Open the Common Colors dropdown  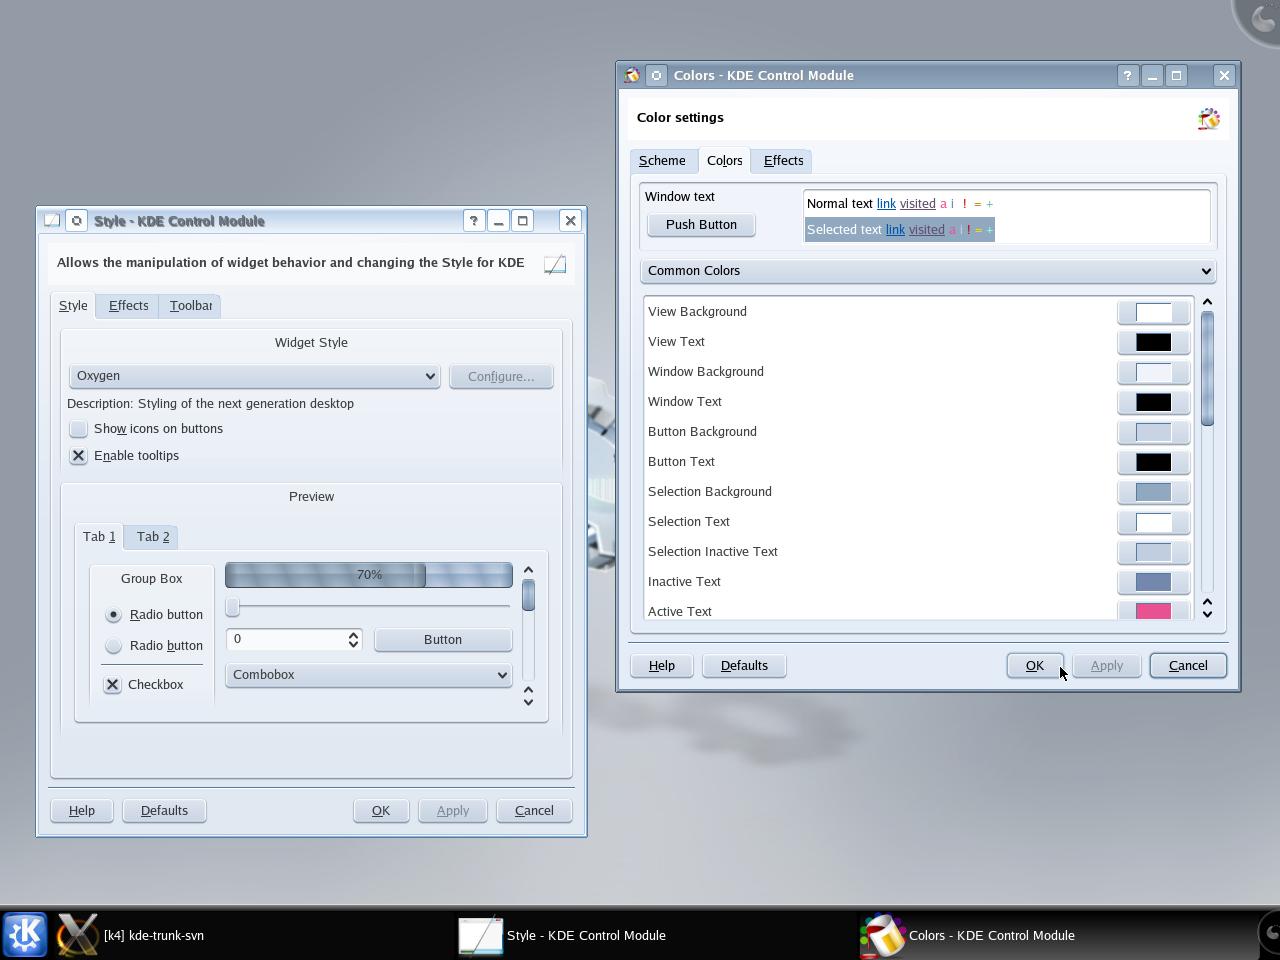pos(928,271)
